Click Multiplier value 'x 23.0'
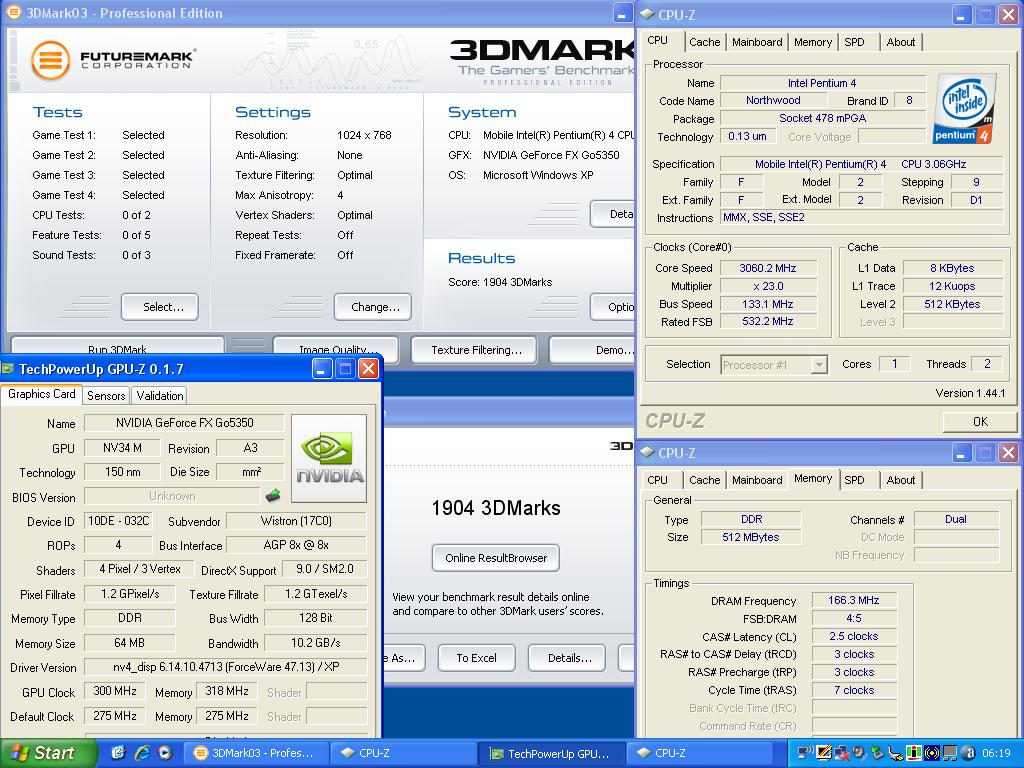This screenshot has height=768, width=1024. click(768, 286)
